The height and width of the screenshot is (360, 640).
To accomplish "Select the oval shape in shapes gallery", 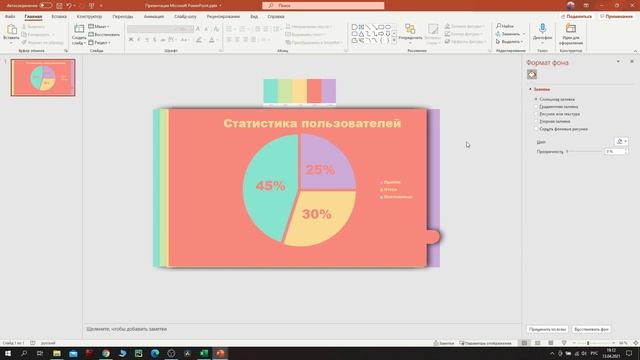I will point(388,27).
